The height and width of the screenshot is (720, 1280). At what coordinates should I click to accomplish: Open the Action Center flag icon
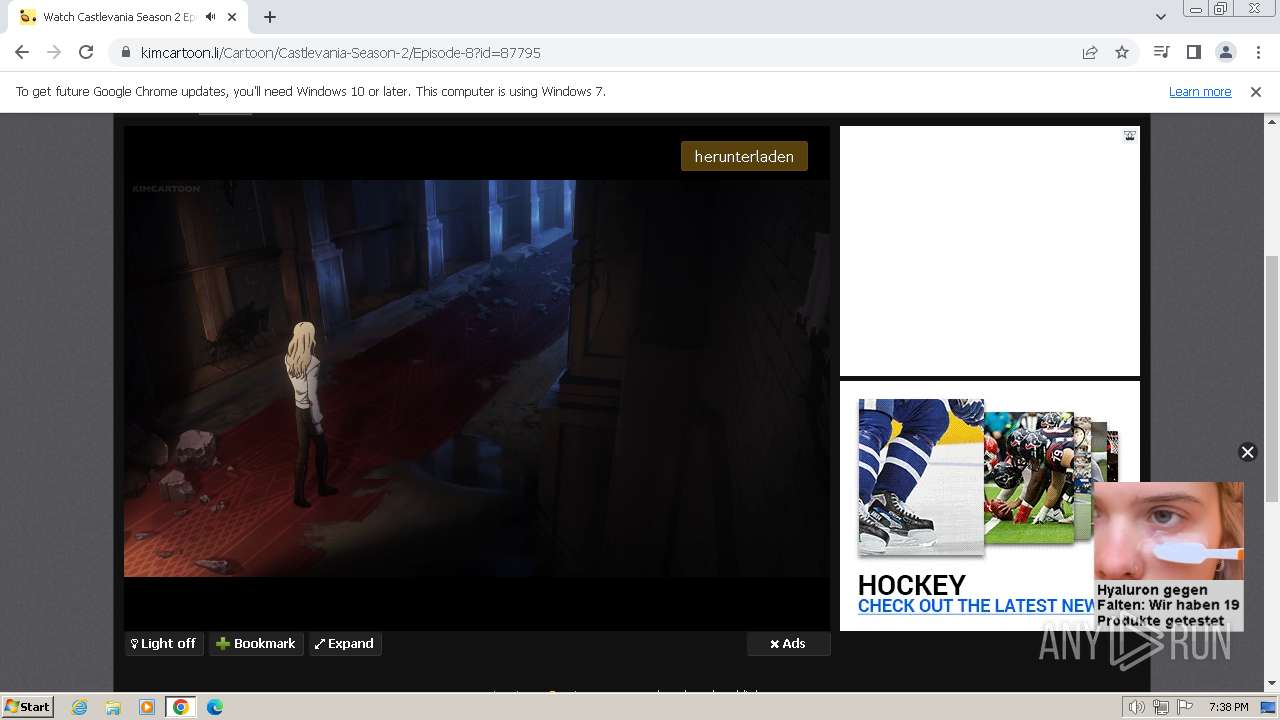(x=1183, y=707)
